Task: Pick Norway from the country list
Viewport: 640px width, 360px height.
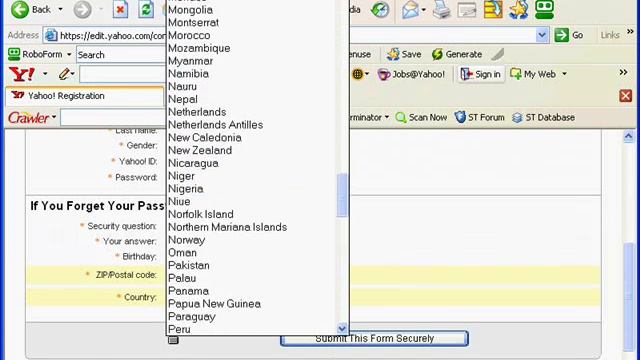Action: (187, 240)
